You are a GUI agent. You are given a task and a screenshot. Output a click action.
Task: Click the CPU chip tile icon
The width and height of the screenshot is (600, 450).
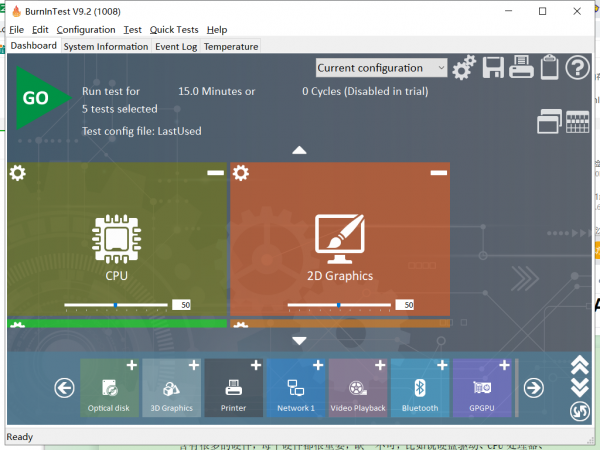[x=116, y=239]
